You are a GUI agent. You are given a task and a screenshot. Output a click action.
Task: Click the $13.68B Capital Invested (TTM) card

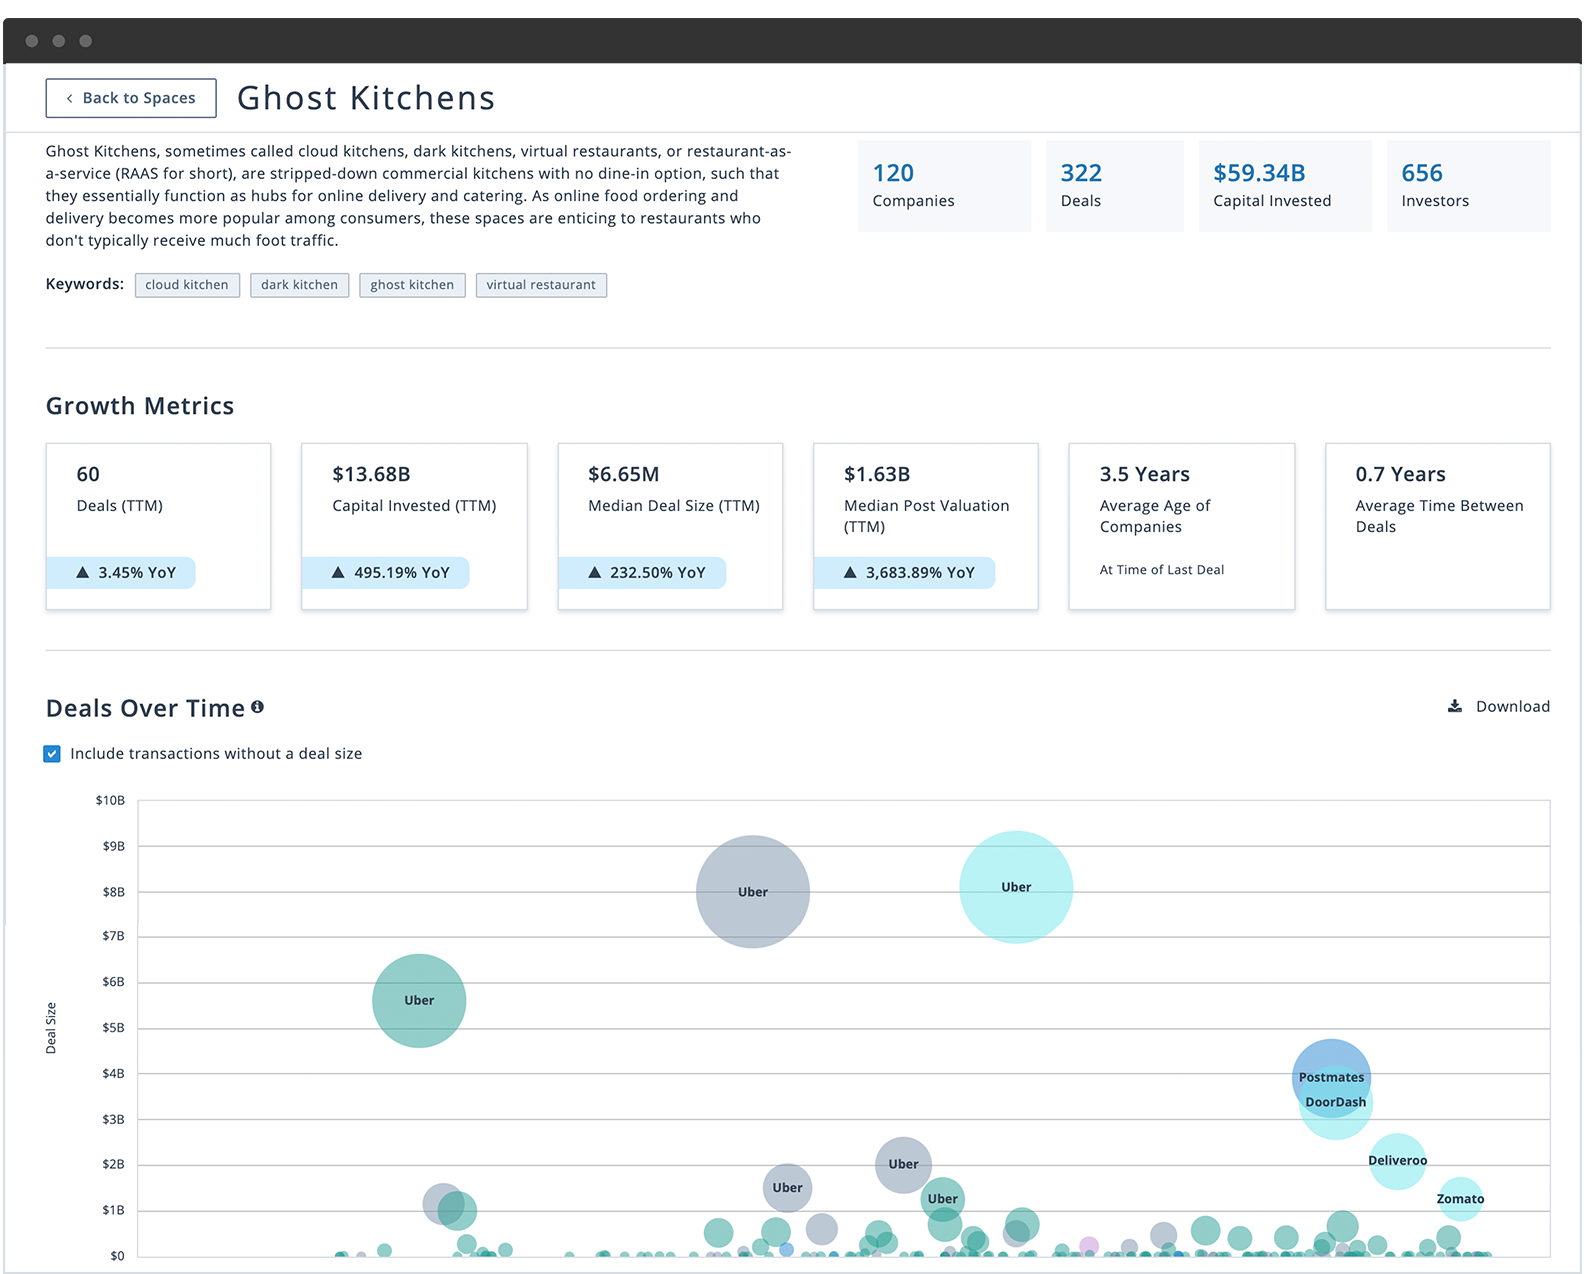(x=414, y=526)
